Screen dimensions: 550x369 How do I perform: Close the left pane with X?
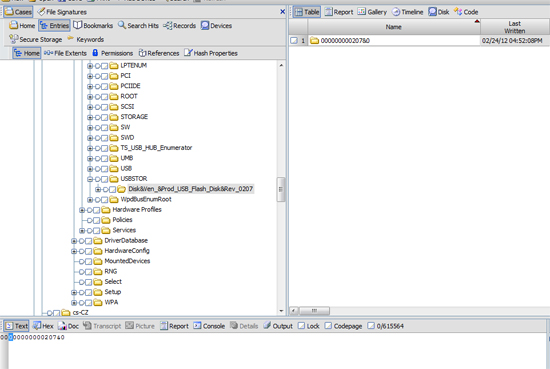pos(283,12)
